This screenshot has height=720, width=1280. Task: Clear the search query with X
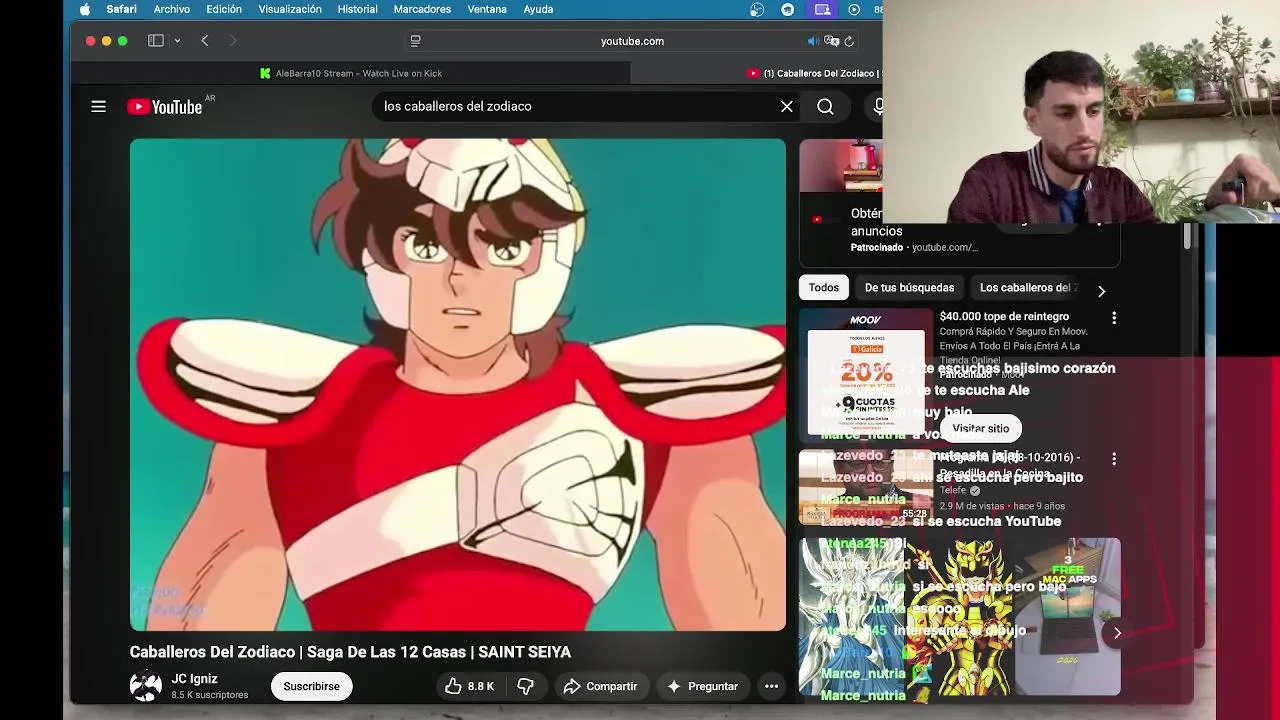(787, 106)
